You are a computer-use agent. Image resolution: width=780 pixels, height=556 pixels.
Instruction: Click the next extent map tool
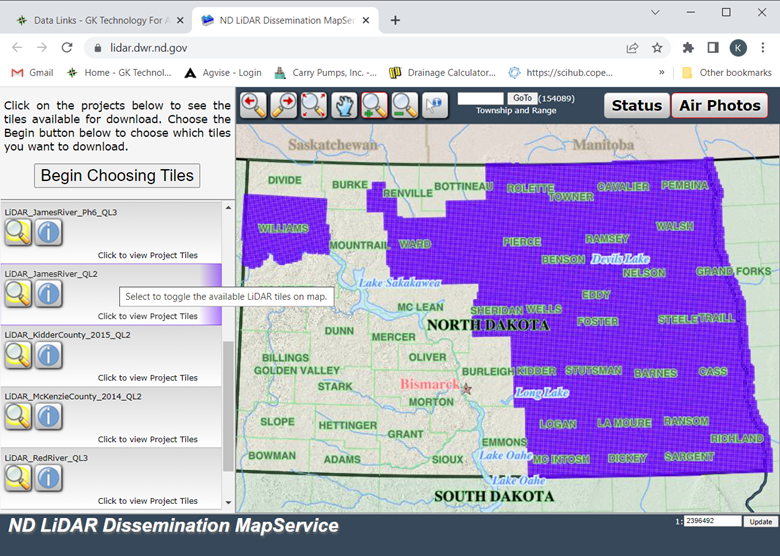[x=284, y=105]
